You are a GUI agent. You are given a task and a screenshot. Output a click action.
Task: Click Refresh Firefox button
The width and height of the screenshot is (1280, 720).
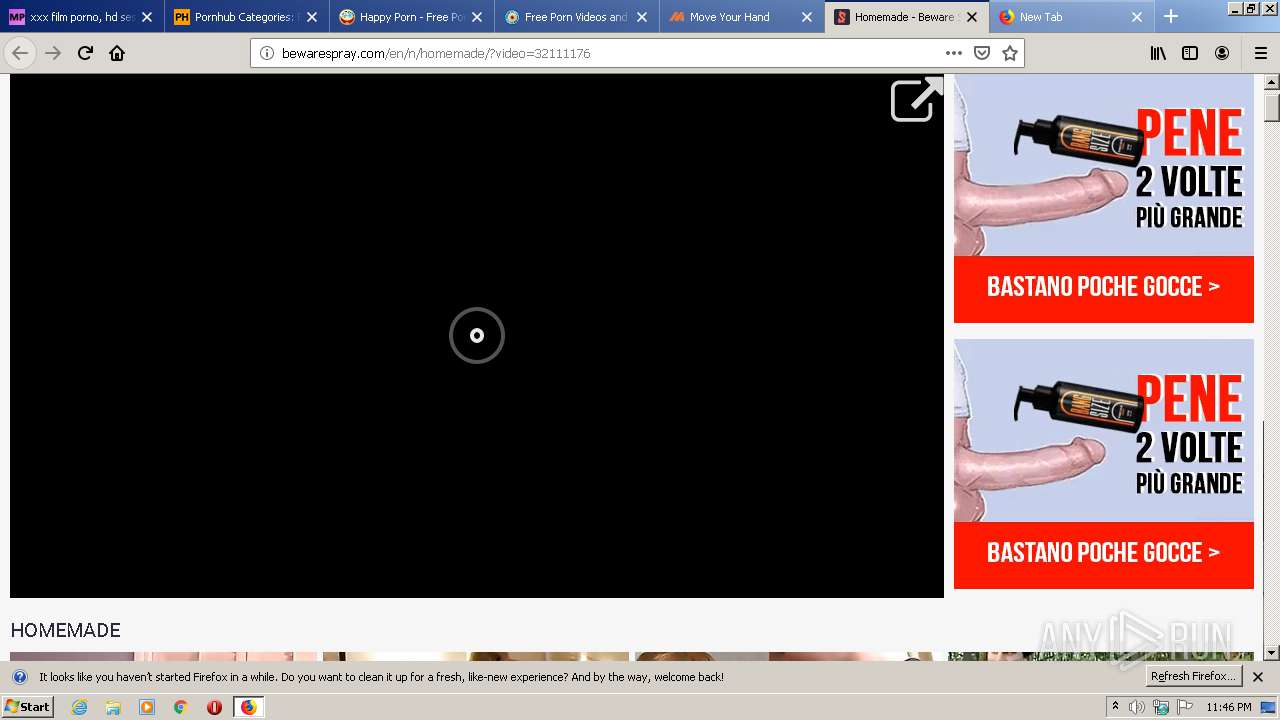[x=1194, y=676]
